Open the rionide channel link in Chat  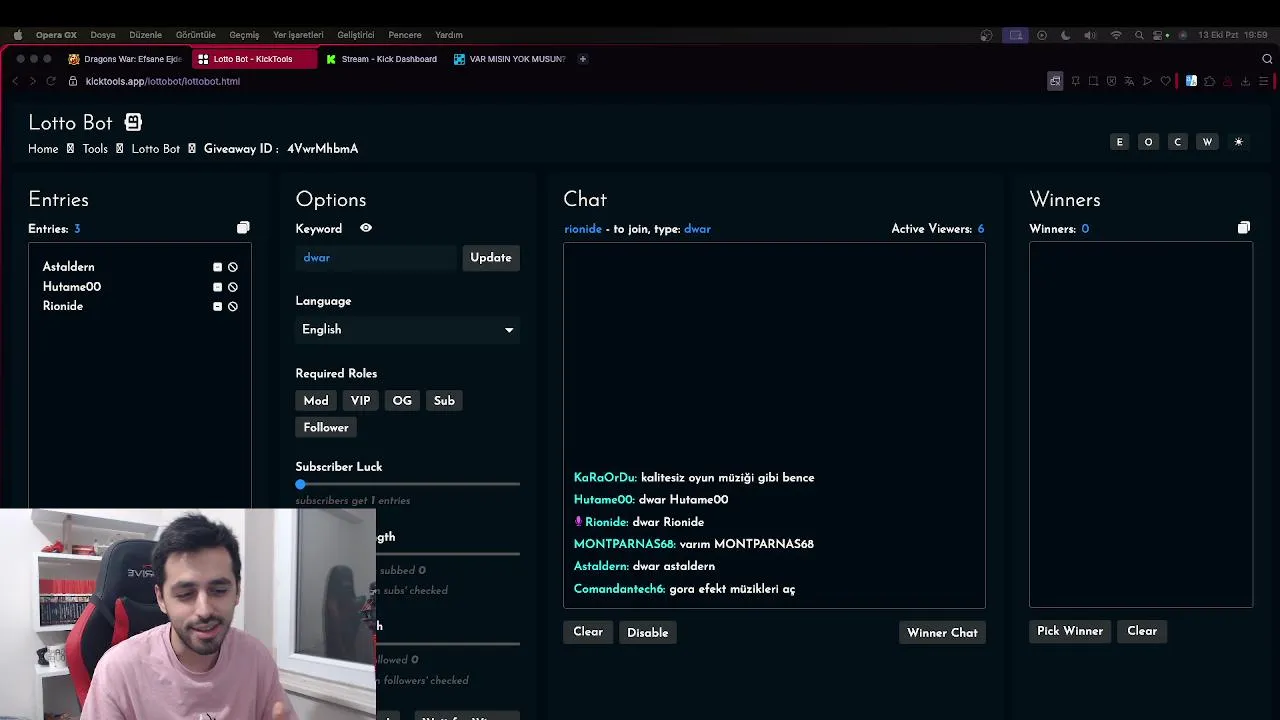point(583,229)
